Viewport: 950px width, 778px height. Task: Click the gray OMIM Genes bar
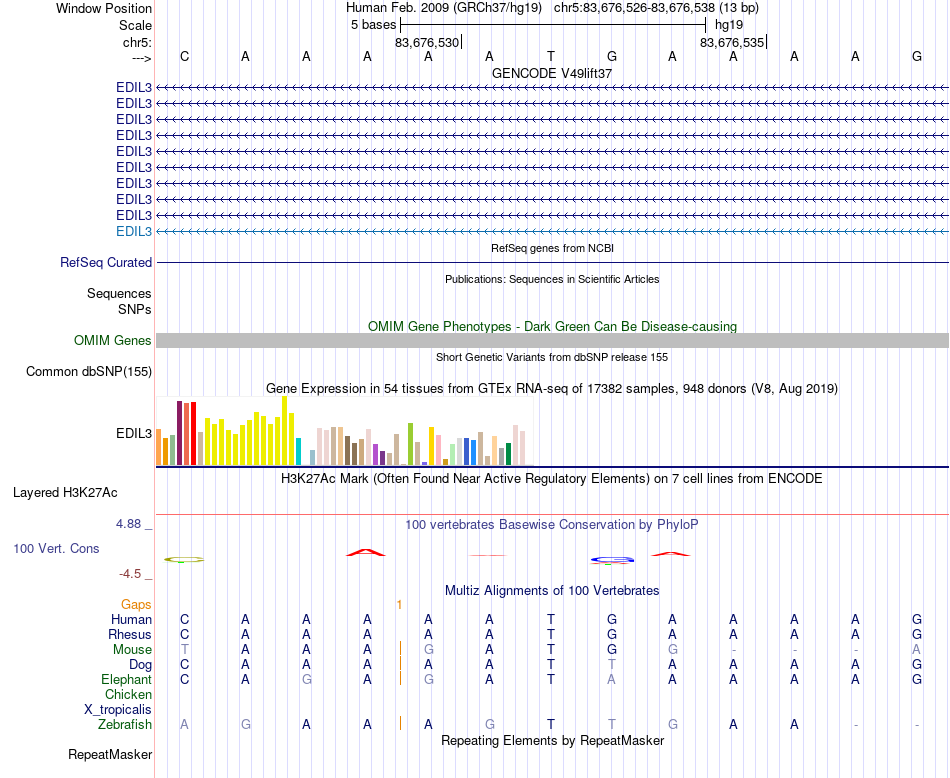coord(552,341)
